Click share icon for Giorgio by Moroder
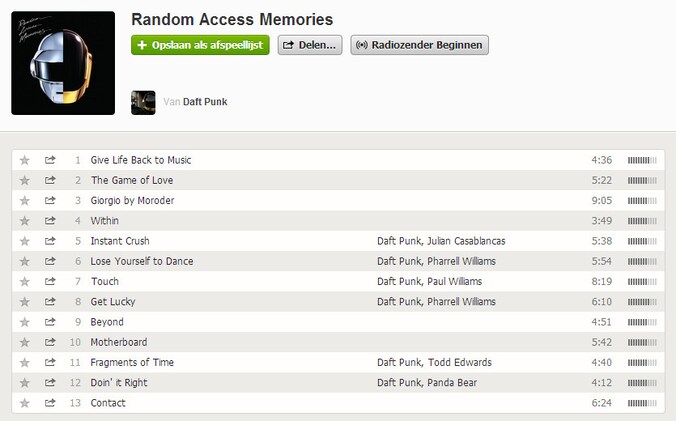 [x=50, y=200]
